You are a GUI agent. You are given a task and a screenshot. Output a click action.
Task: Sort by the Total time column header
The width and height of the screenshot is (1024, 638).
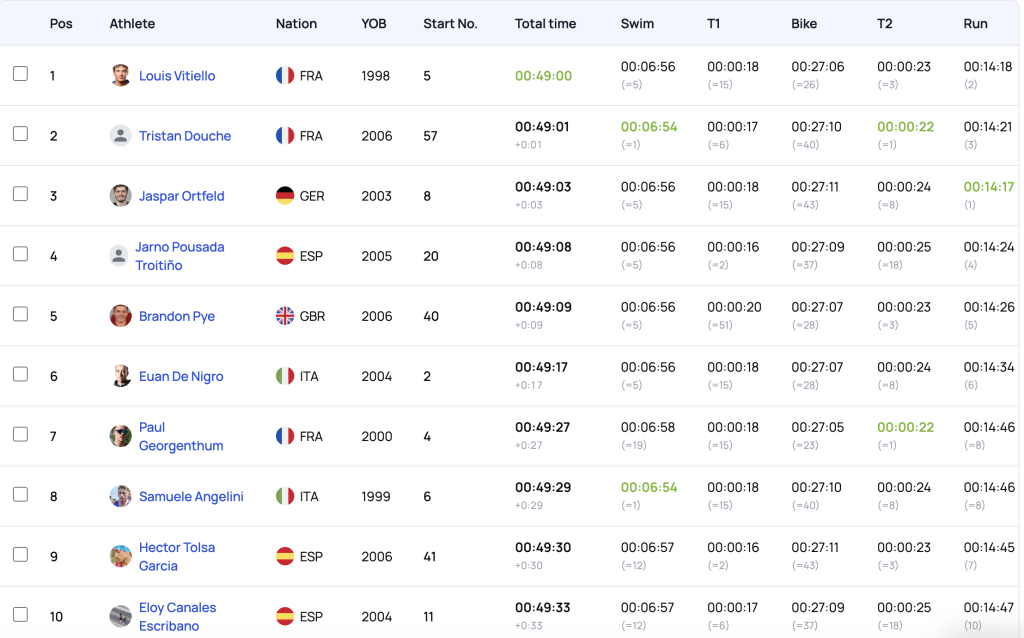pyautogui.click(x=545, y=23)
